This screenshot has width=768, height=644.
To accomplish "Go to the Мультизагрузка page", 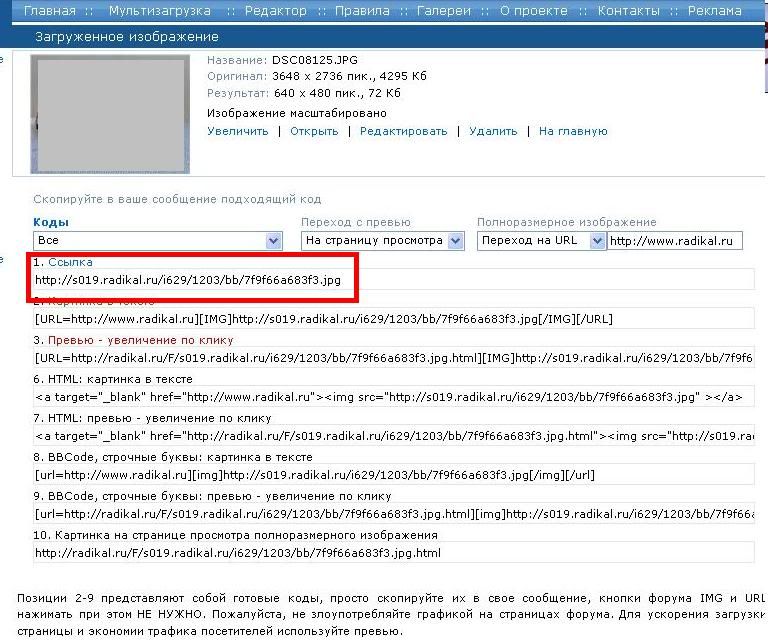I will (x=159, y=11).
